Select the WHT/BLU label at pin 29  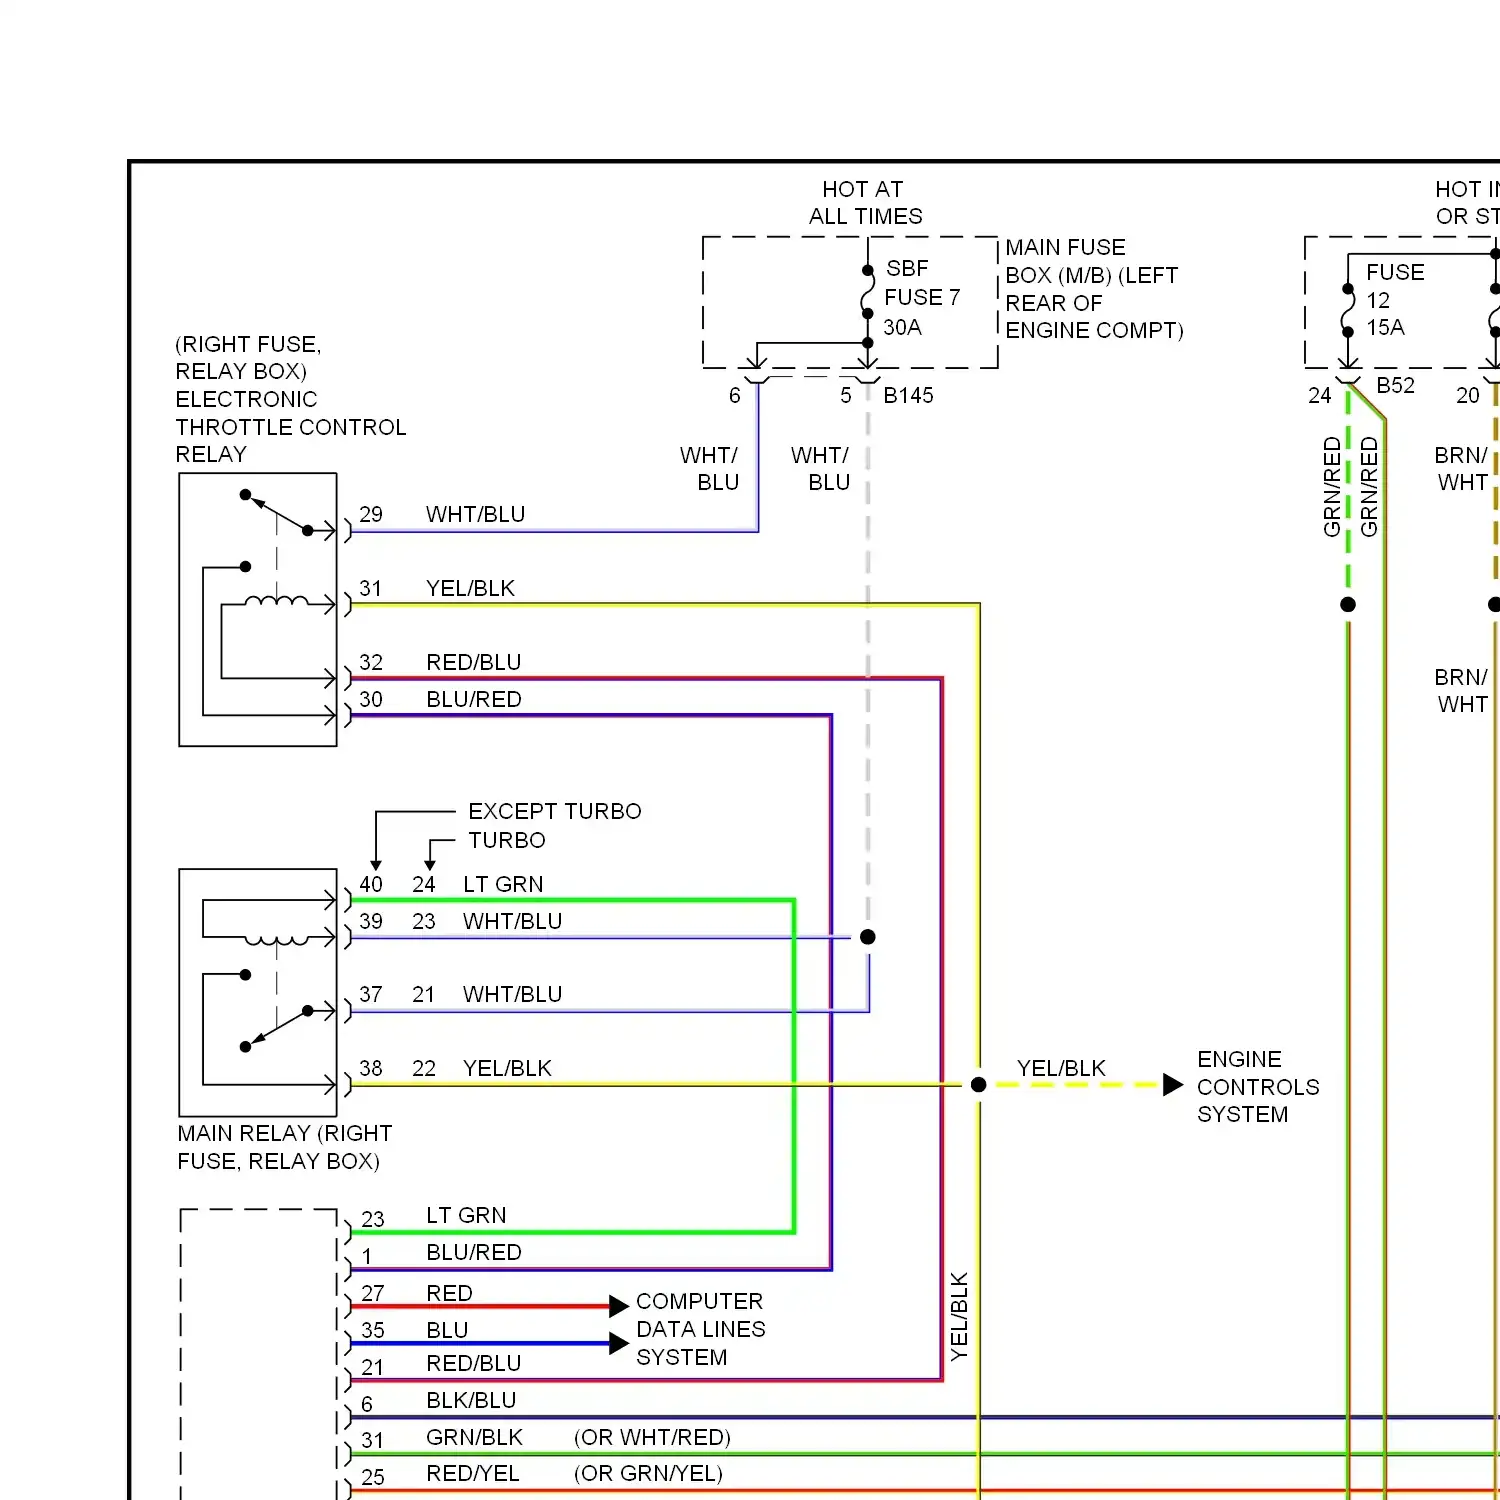coord(475,514)
